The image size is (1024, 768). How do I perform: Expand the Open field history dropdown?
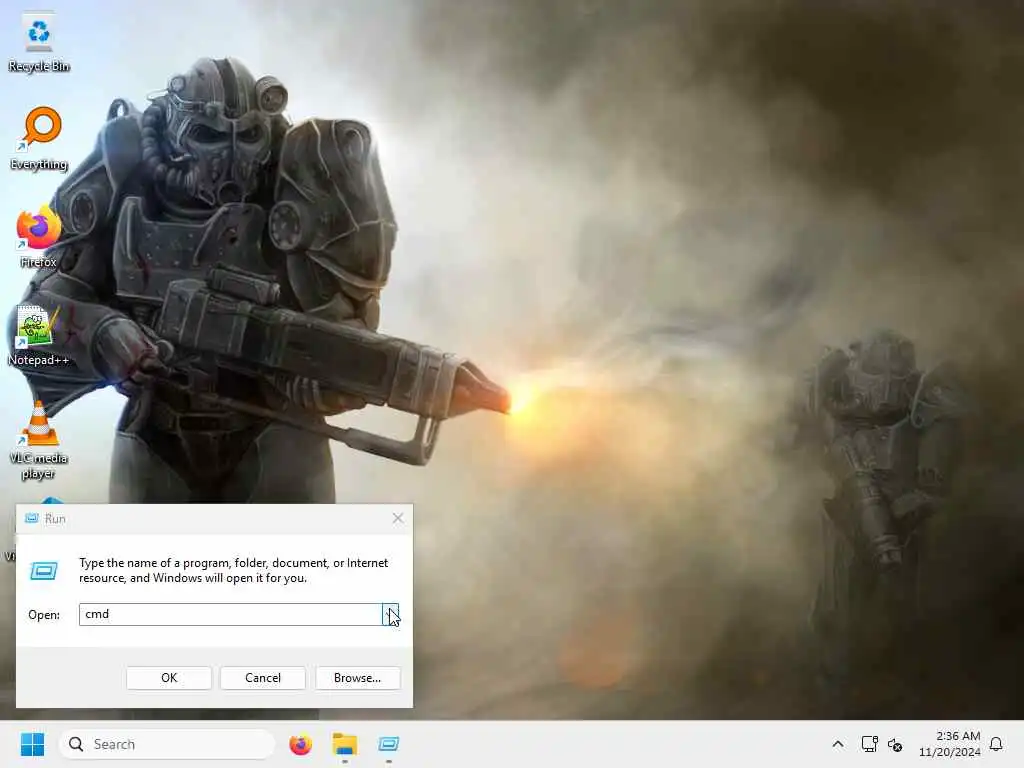click(x=391, y=615)
